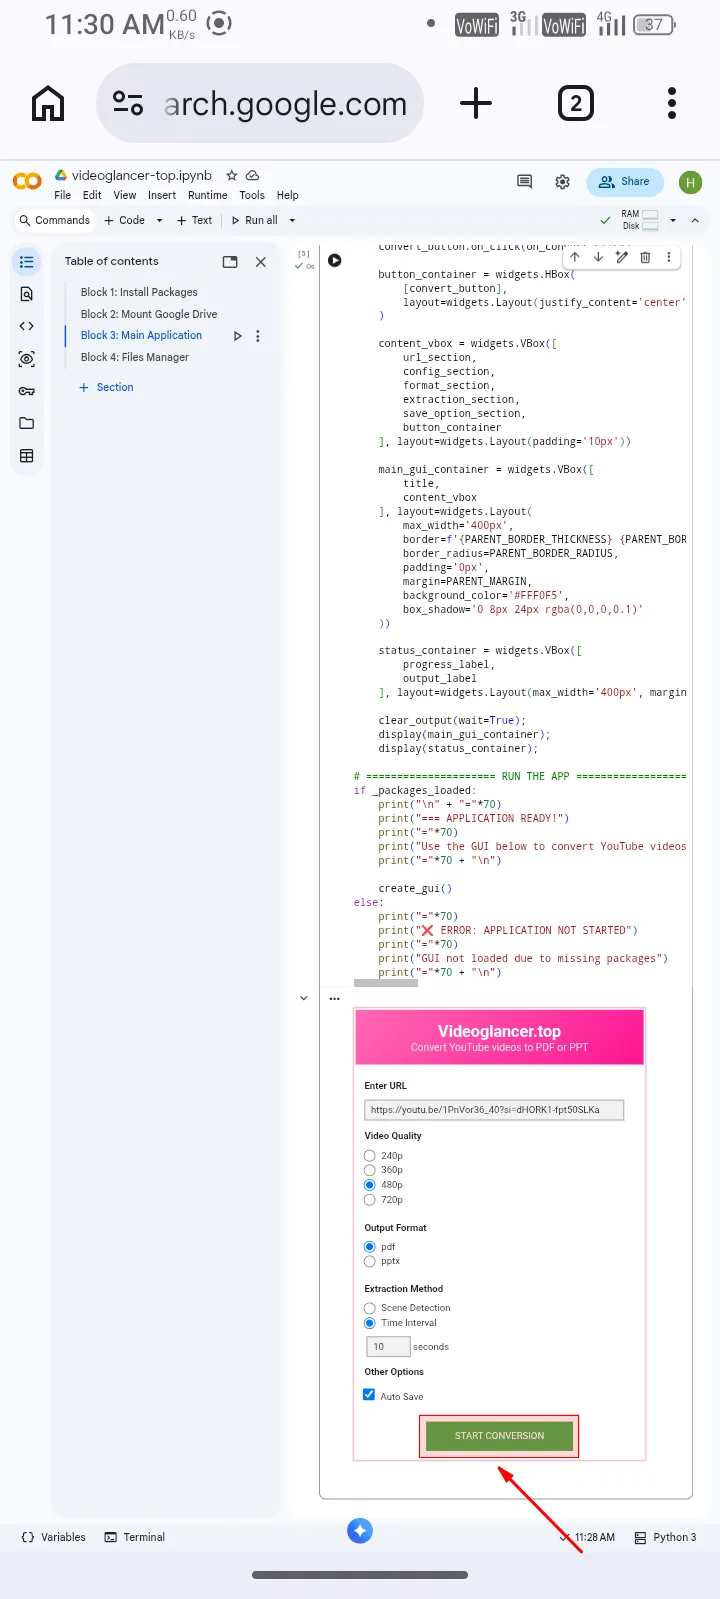720x1599 pixels.
Task: Go to Block 1: Install Packages
Action: click(x=139, y=292)
